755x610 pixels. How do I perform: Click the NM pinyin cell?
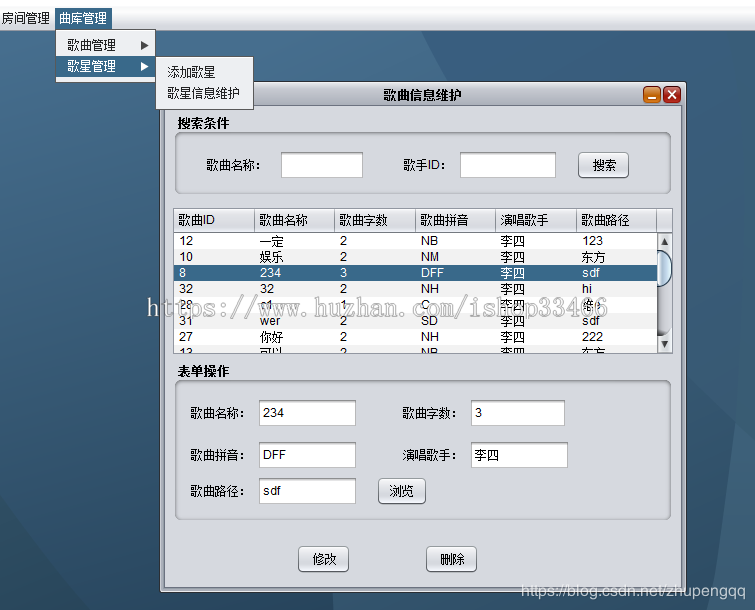coord(455,257)
